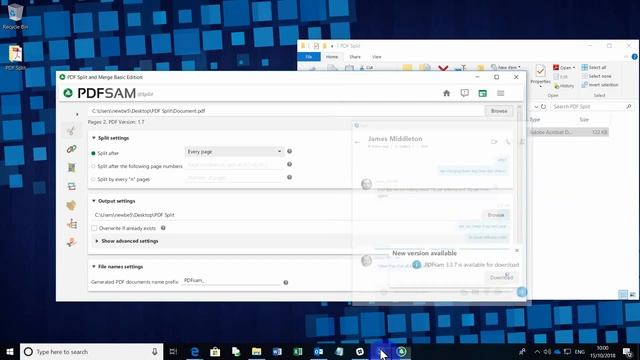
Task: Click the PDFsam_ name prefix field
Action: click(x=231, y=280)
